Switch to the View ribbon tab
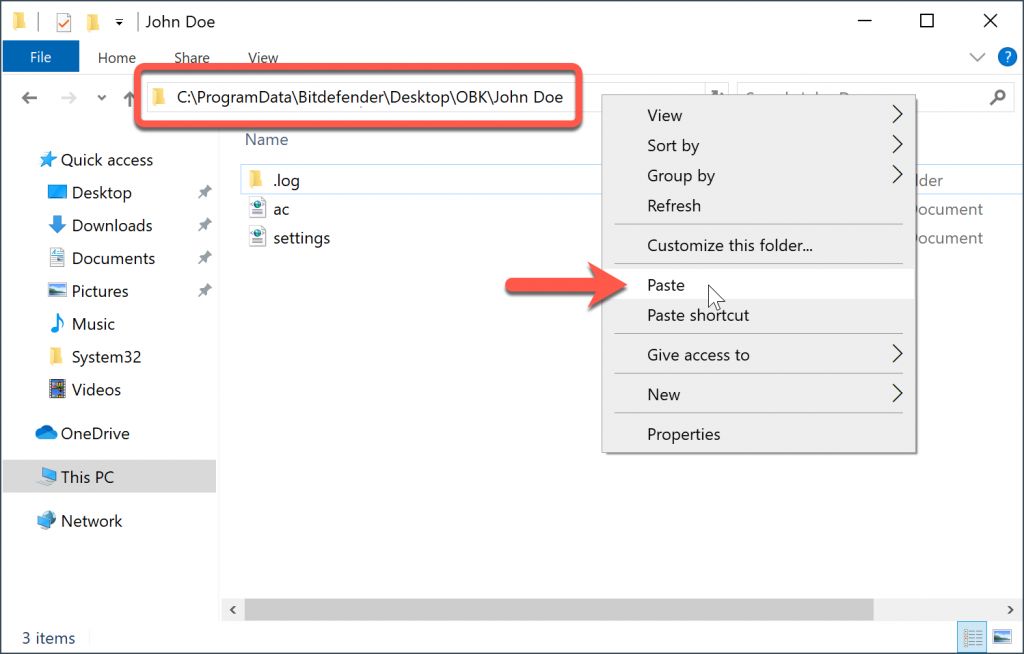Image resolution: width=1024 pixels, height=654 pixels. tap(262, 57)
